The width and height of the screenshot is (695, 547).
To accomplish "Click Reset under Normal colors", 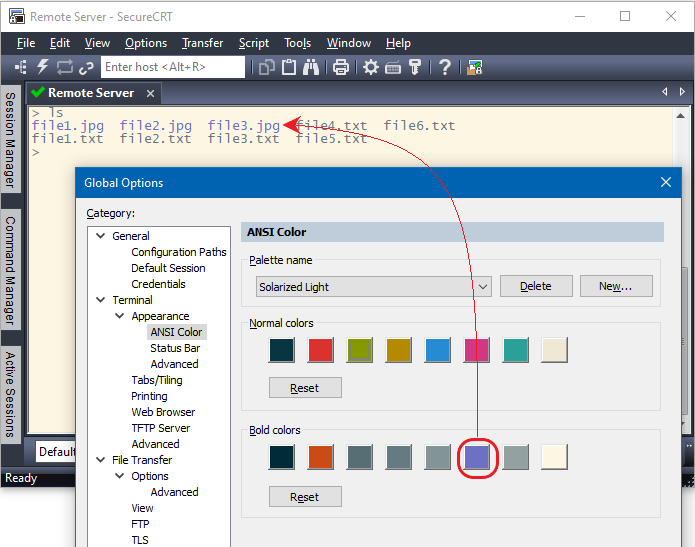I will 305,388.
